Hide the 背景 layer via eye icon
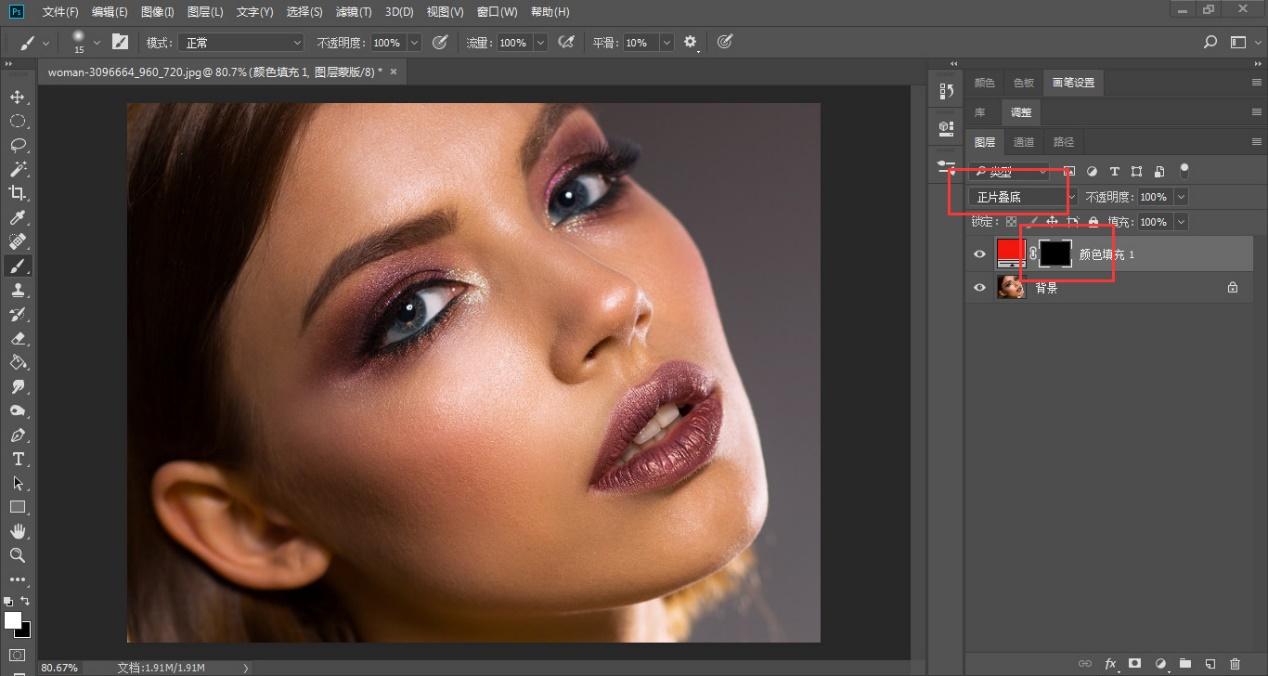 tap(980, 288)
